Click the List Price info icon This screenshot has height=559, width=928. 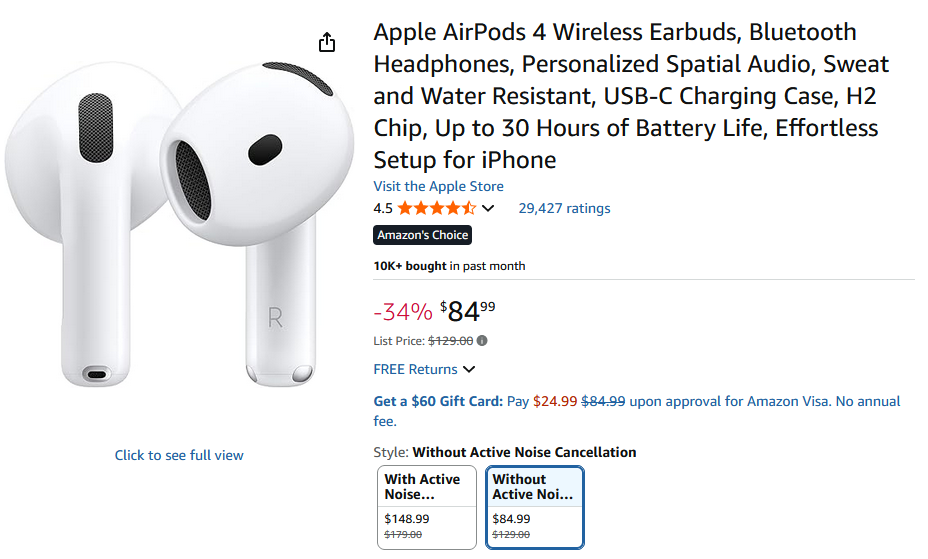[483, 341]
